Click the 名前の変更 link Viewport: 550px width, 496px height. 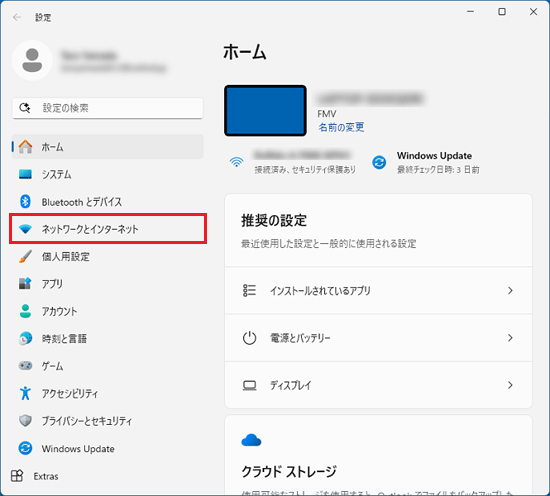pyautogui.click(x=341, y=127)
